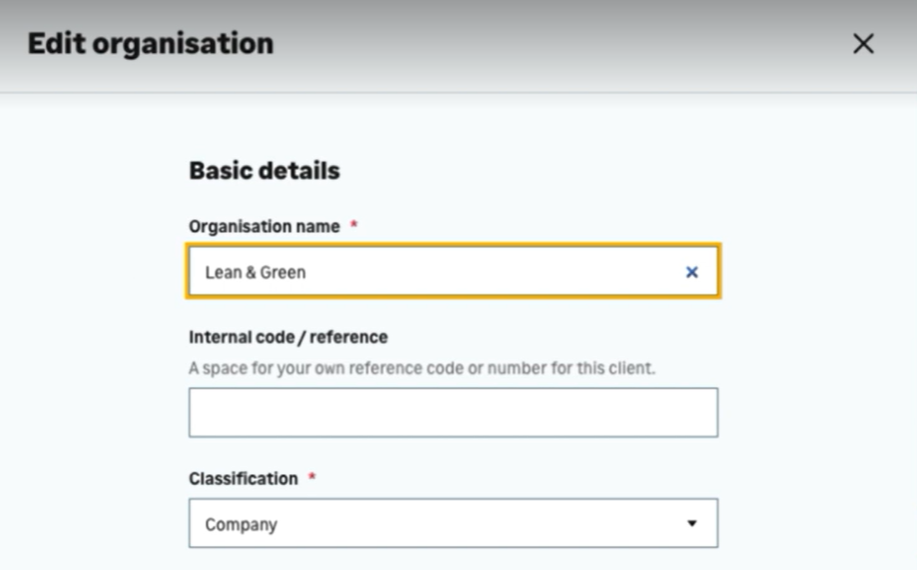Close the Edit organisation dialog
Viewport: 917px width, 570px height.
pyautogui.click(x=862, y=44)
